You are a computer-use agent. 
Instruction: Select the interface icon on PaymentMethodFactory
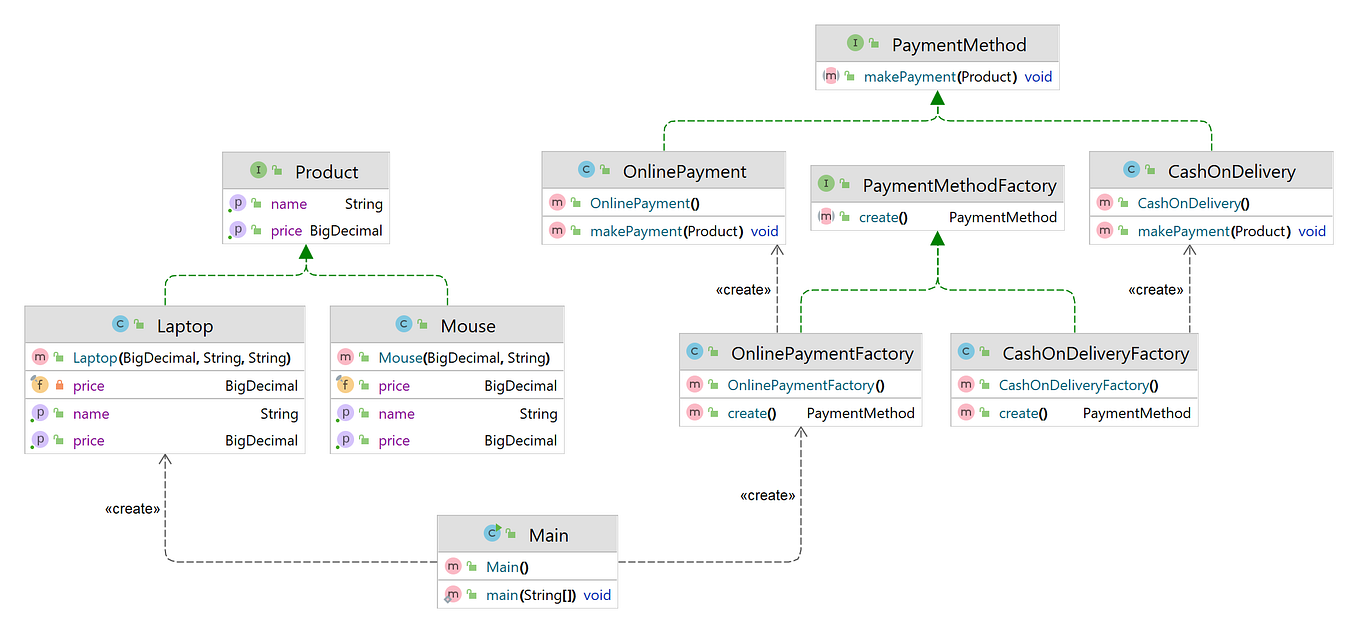click(826, 185)
